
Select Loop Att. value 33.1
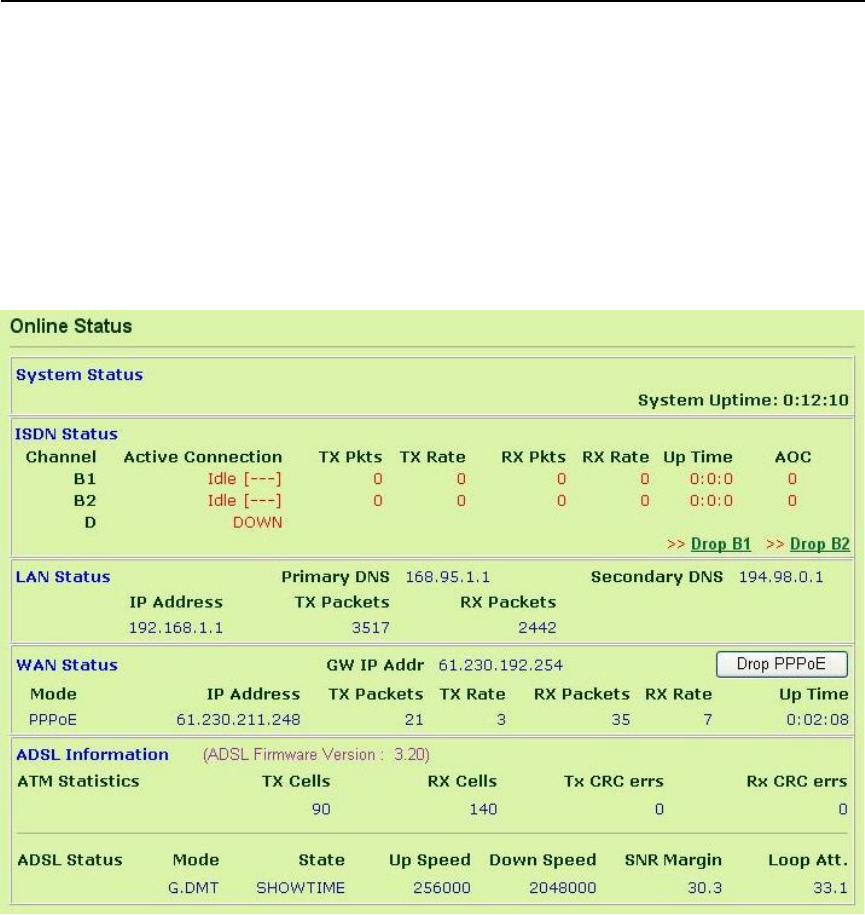[x=830, y=888]
